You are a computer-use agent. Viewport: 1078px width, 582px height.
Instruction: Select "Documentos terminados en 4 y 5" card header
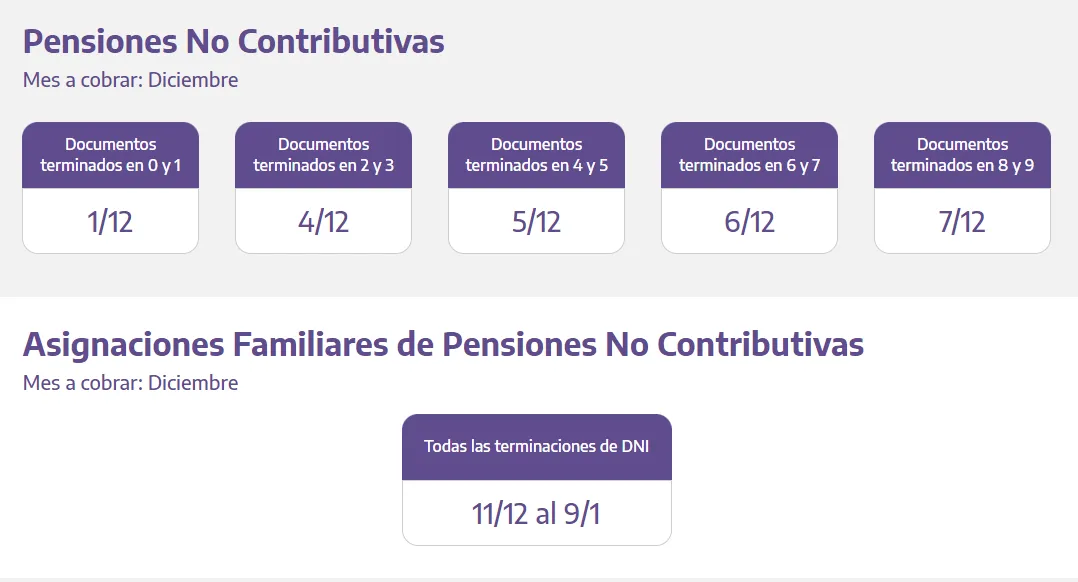point(536,155)
